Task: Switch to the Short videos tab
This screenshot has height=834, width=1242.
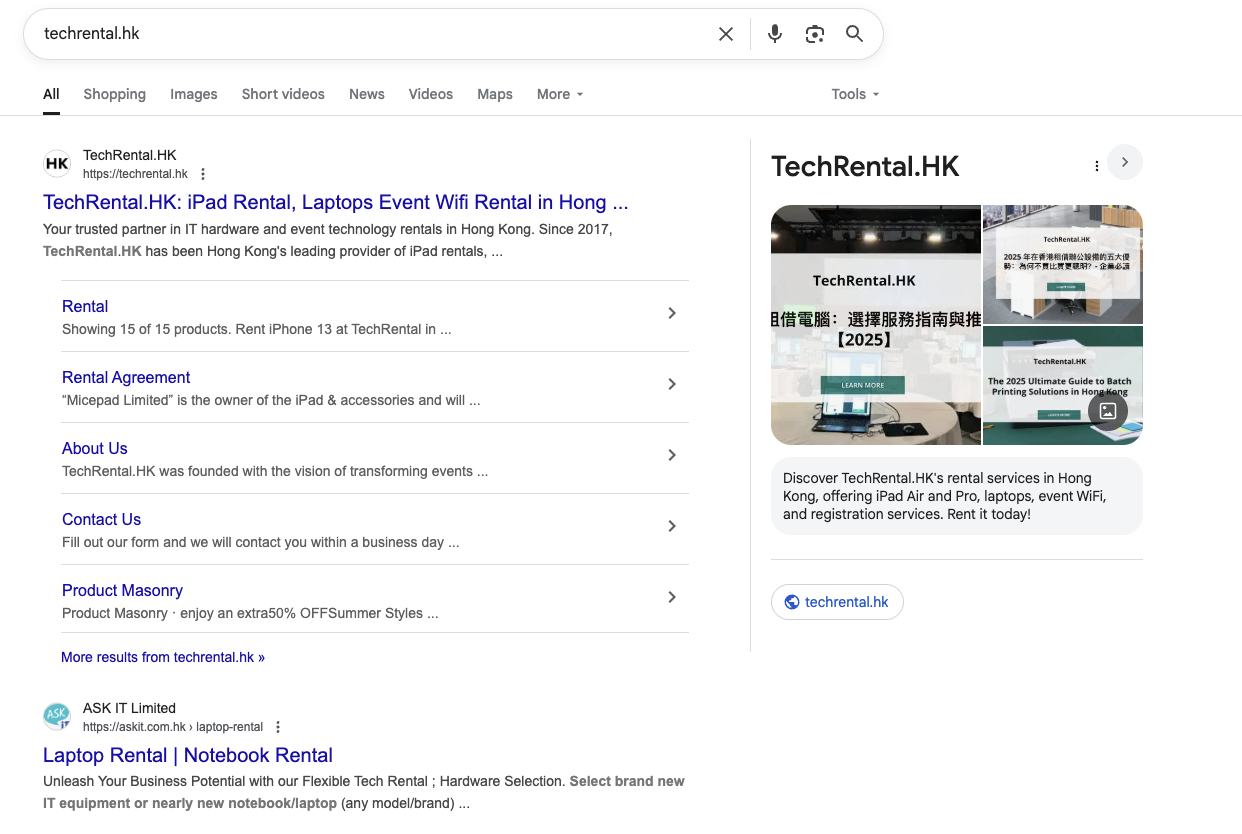Action: tap(283, 94)
